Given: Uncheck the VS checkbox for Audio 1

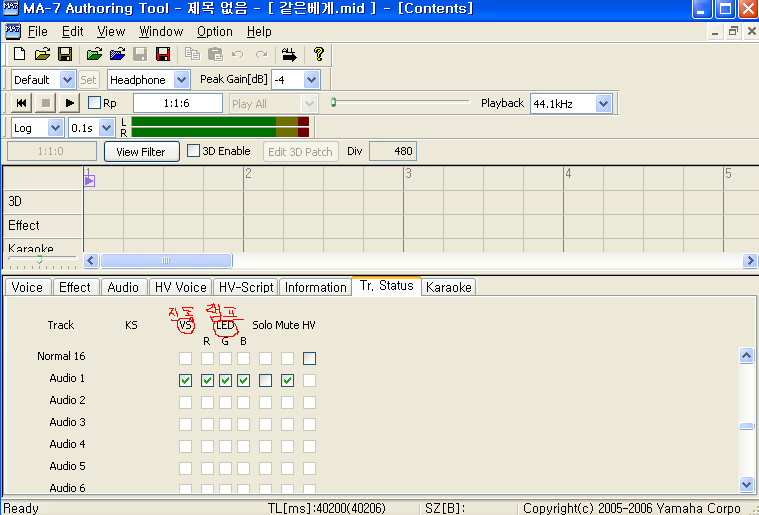Looking at the screenshot, I should 185,380.
